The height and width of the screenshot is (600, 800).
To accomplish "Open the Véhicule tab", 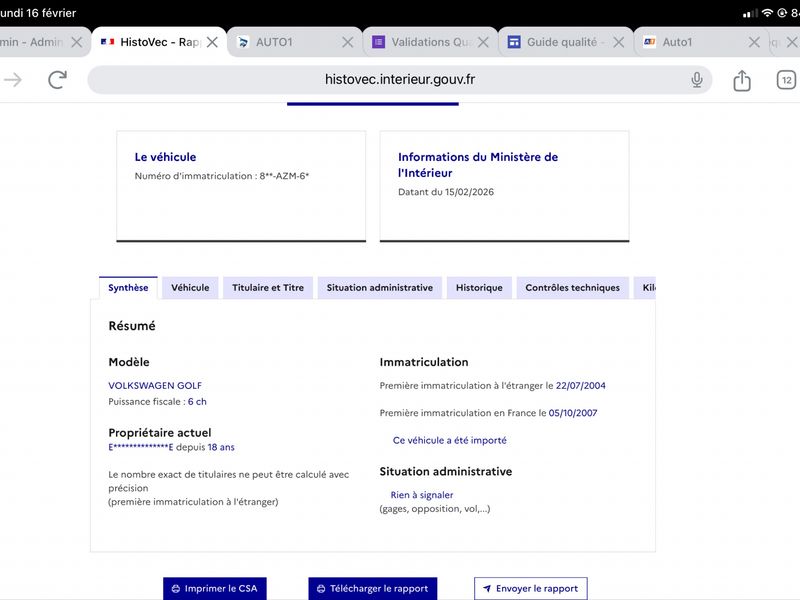I will [x=190, y=288].
